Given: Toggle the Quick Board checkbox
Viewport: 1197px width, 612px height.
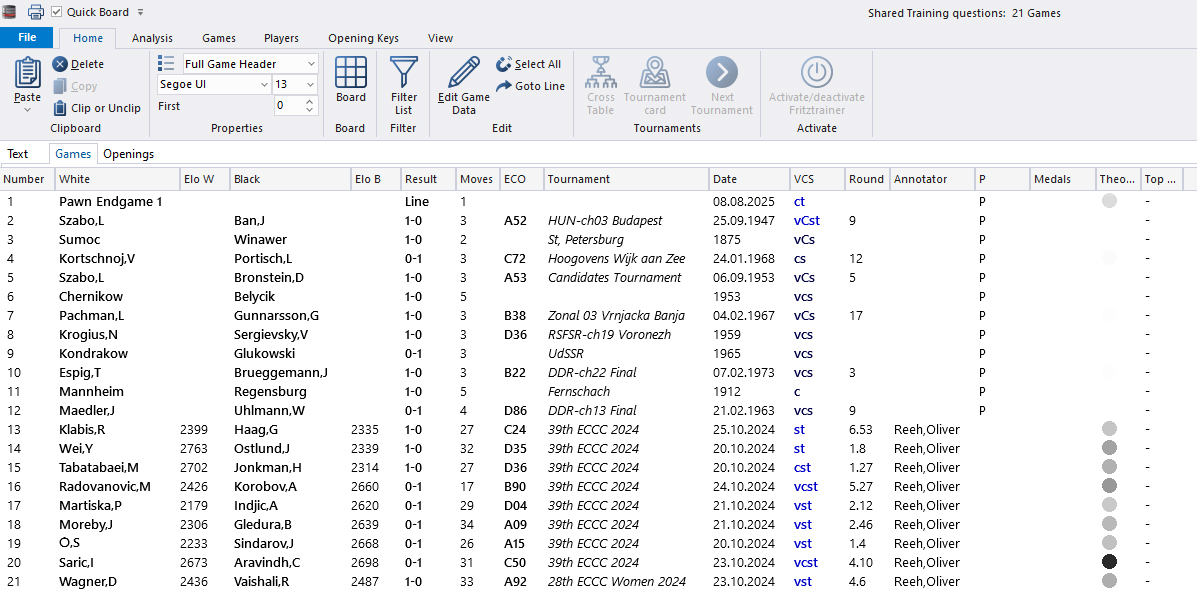Looking at the screenshot, I should (x=57, y=12).
